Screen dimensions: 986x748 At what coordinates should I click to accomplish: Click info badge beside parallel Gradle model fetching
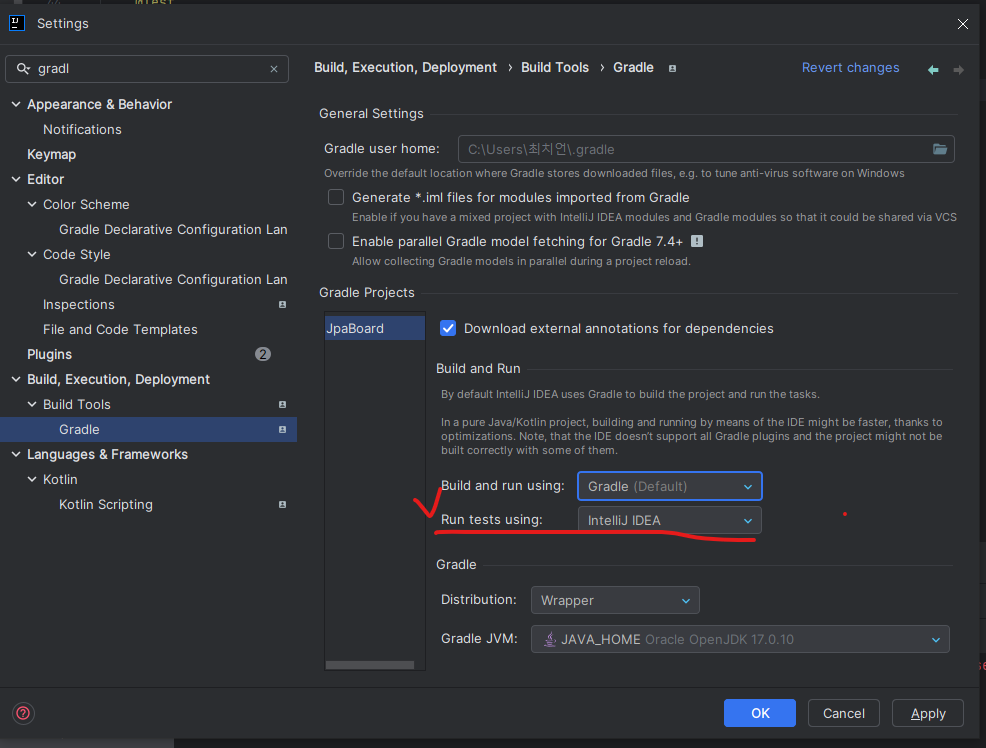pos(697,241)
